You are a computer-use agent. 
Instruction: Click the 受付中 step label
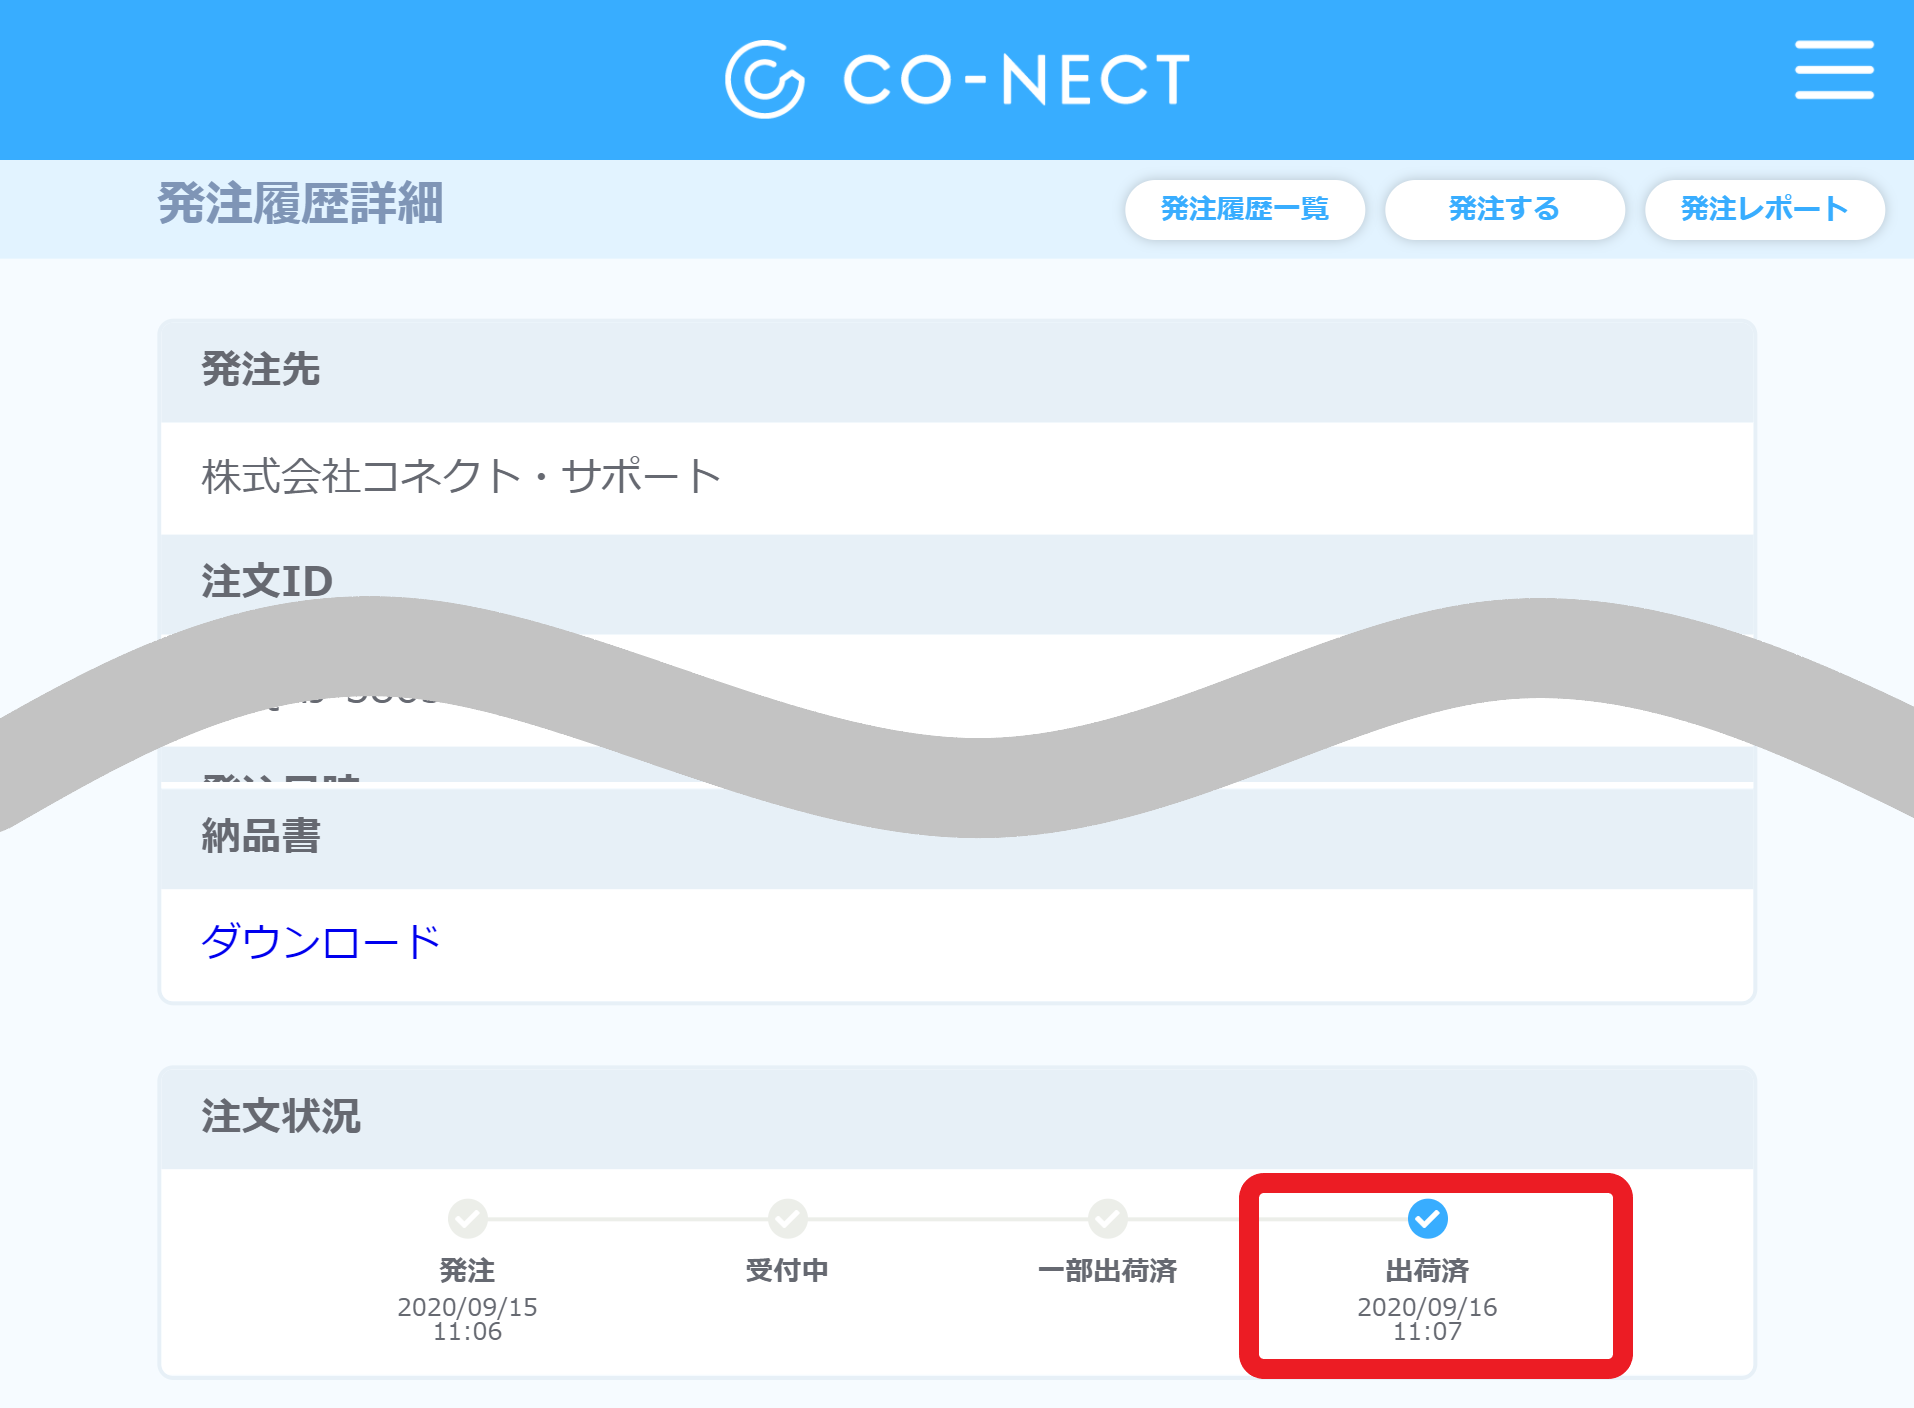point(788,1271)
